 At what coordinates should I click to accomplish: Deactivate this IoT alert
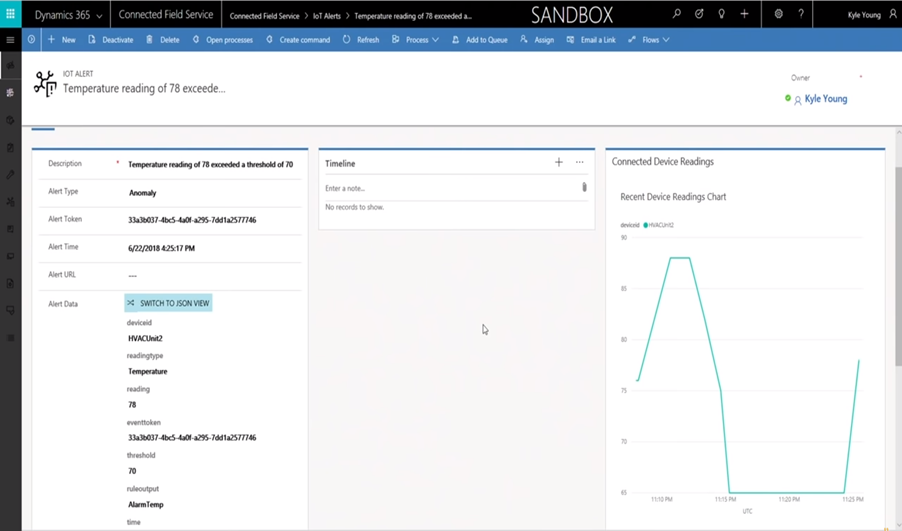[111, 40]
